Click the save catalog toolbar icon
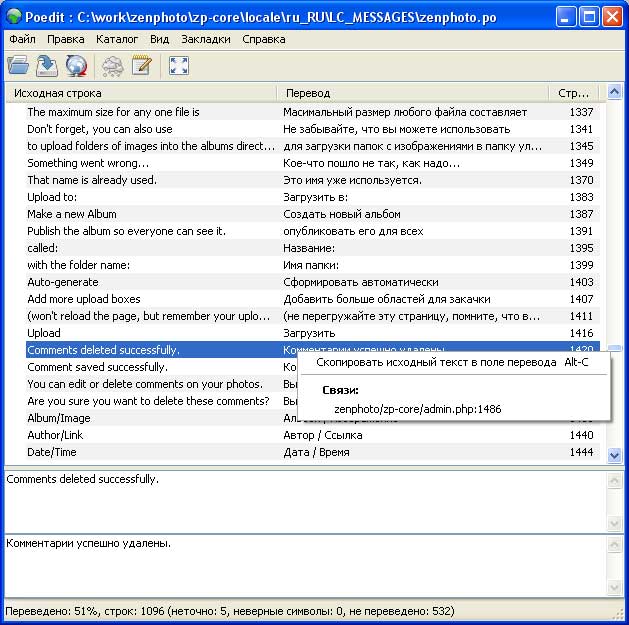Viewport: 629px width, 625px height. [47, 65]
